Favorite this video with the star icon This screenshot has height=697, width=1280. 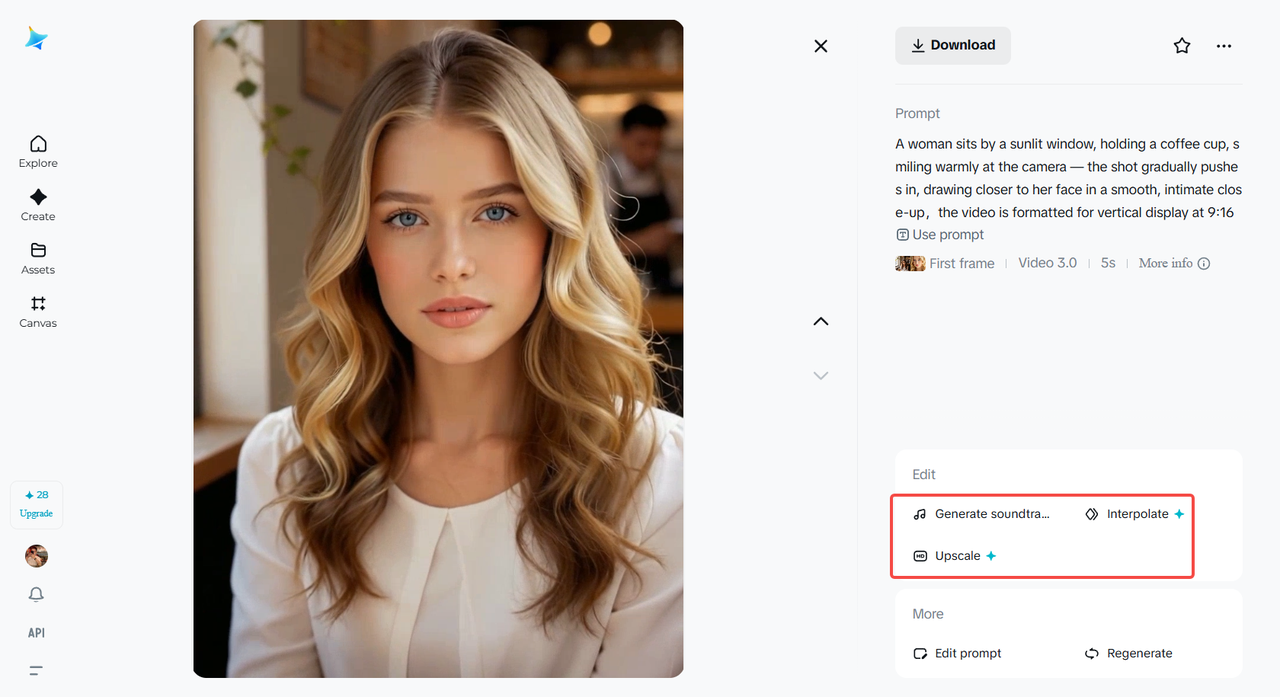tap(1182, 45)
